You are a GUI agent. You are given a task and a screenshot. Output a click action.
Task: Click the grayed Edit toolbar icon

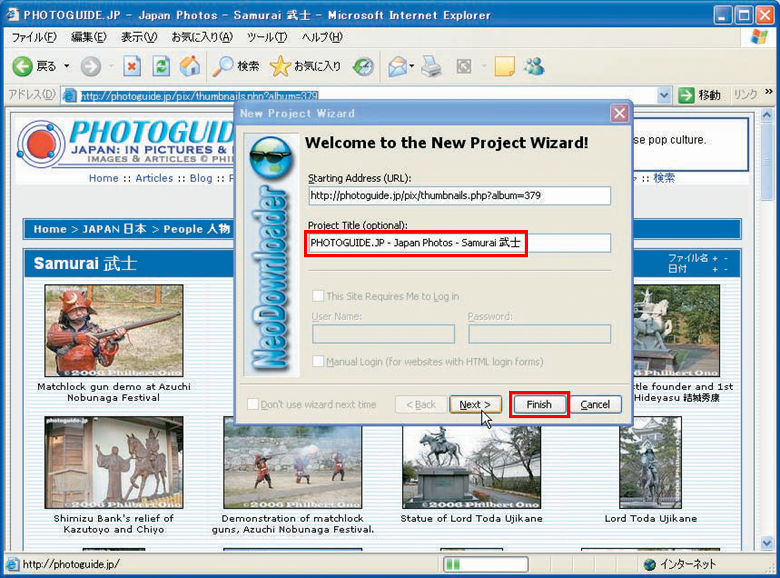tap(464, 66)
